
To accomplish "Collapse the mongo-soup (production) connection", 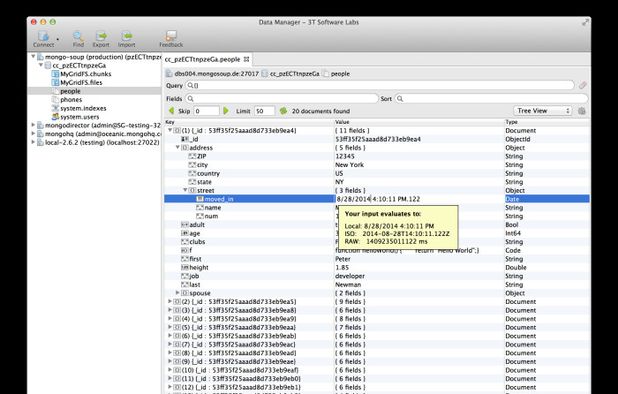I will click(33, 57).
